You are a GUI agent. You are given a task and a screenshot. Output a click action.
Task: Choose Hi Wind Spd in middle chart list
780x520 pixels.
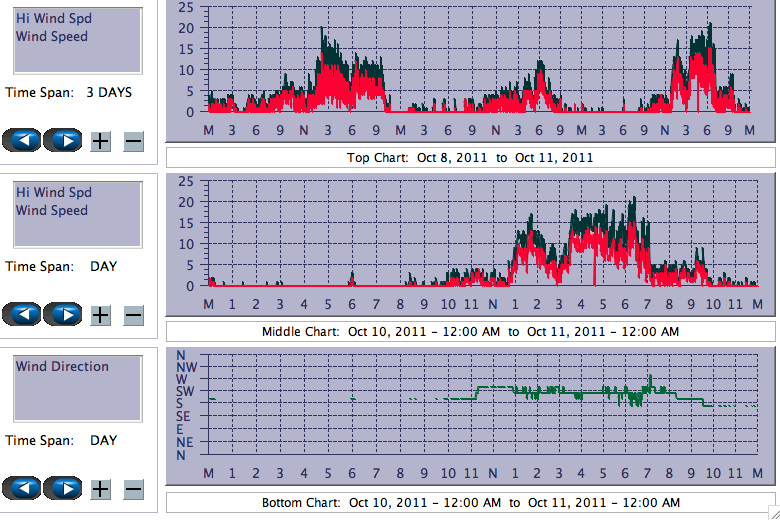tap(53, 192)
